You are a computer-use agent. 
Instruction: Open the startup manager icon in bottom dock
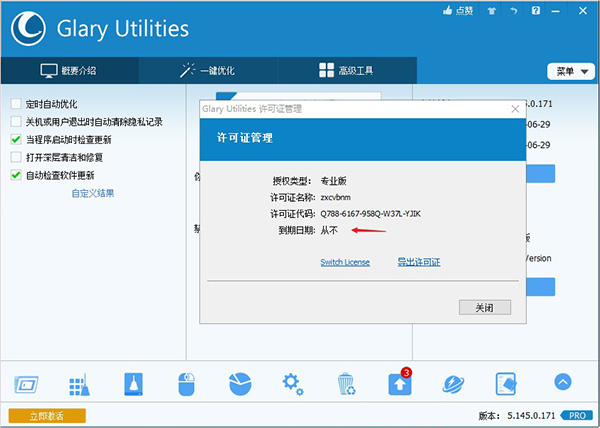(26, 384)
